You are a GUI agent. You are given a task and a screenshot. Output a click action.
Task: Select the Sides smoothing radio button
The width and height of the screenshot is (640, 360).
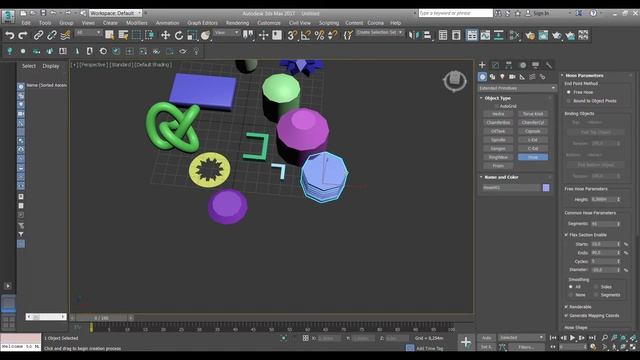(596, 287)
